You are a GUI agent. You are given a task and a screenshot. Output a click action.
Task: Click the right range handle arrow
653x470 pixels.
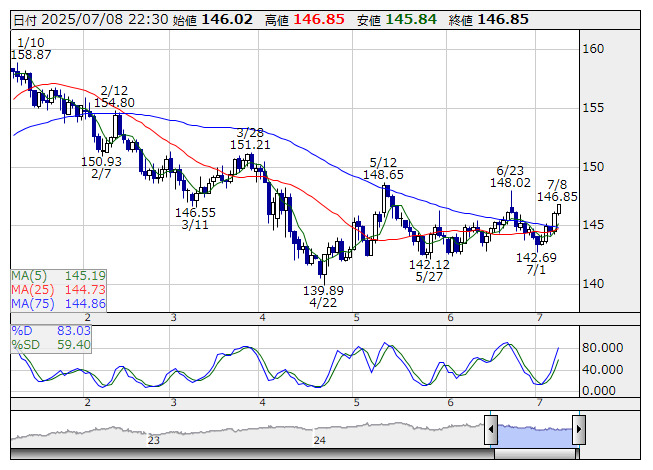coord(579,429)
